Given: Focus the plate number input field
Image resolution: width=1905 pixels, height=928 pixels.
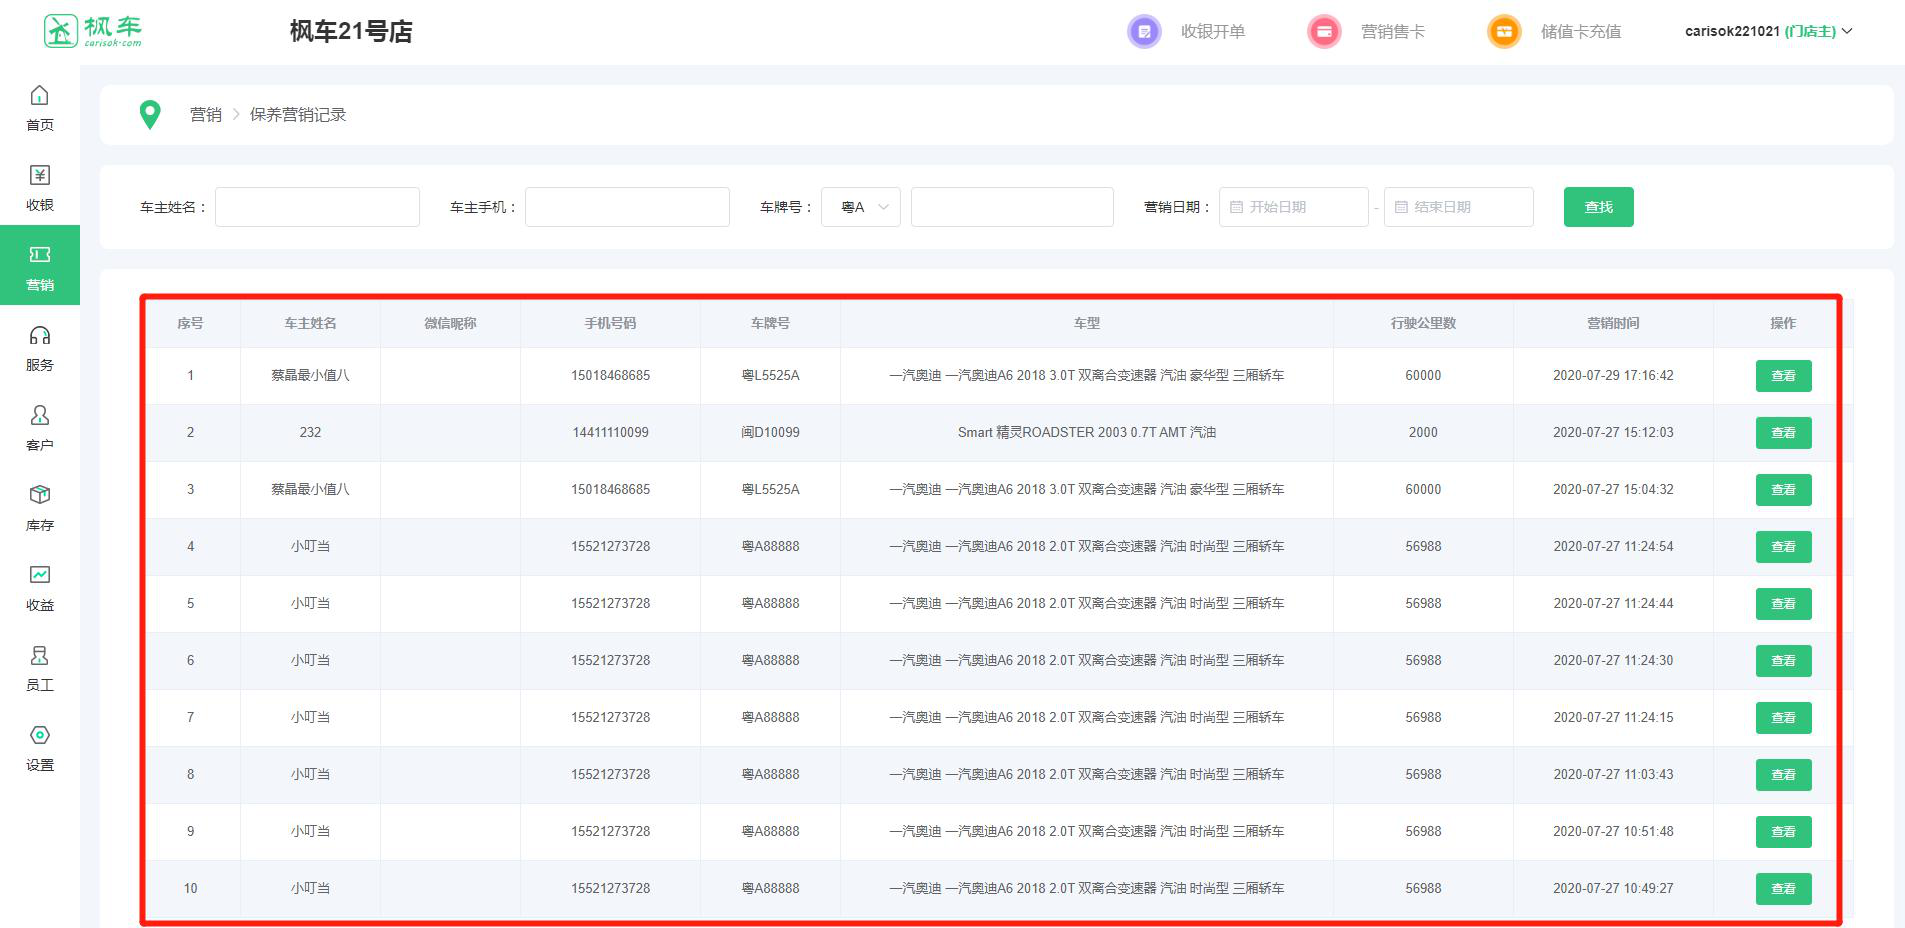Looking at the screenshot, I should click(x=1012, y=207).
